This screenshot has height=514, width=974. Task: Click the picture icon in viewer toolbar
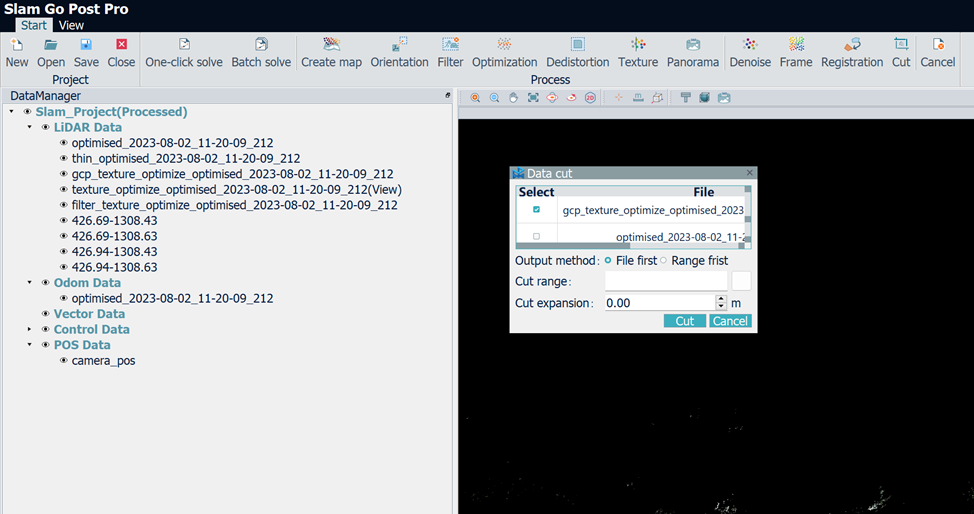click(x=724, y=98)
